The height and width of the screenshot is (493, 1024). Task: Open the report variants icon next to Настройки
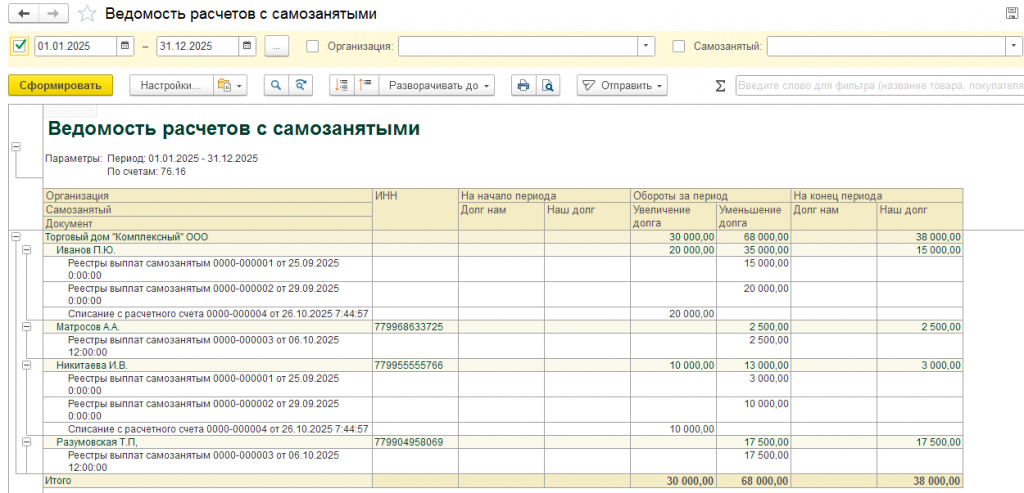[x=231, y=85]
